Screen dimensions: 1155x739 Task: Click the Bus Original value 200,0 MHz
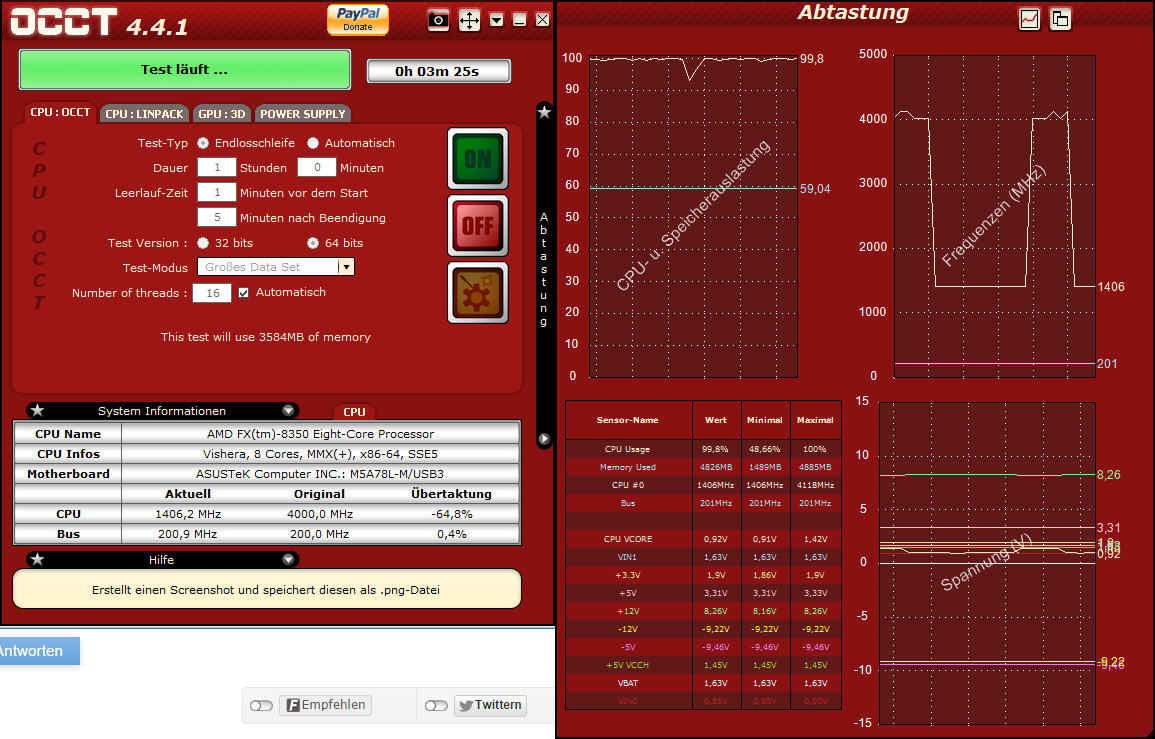[x=320, y=533]
